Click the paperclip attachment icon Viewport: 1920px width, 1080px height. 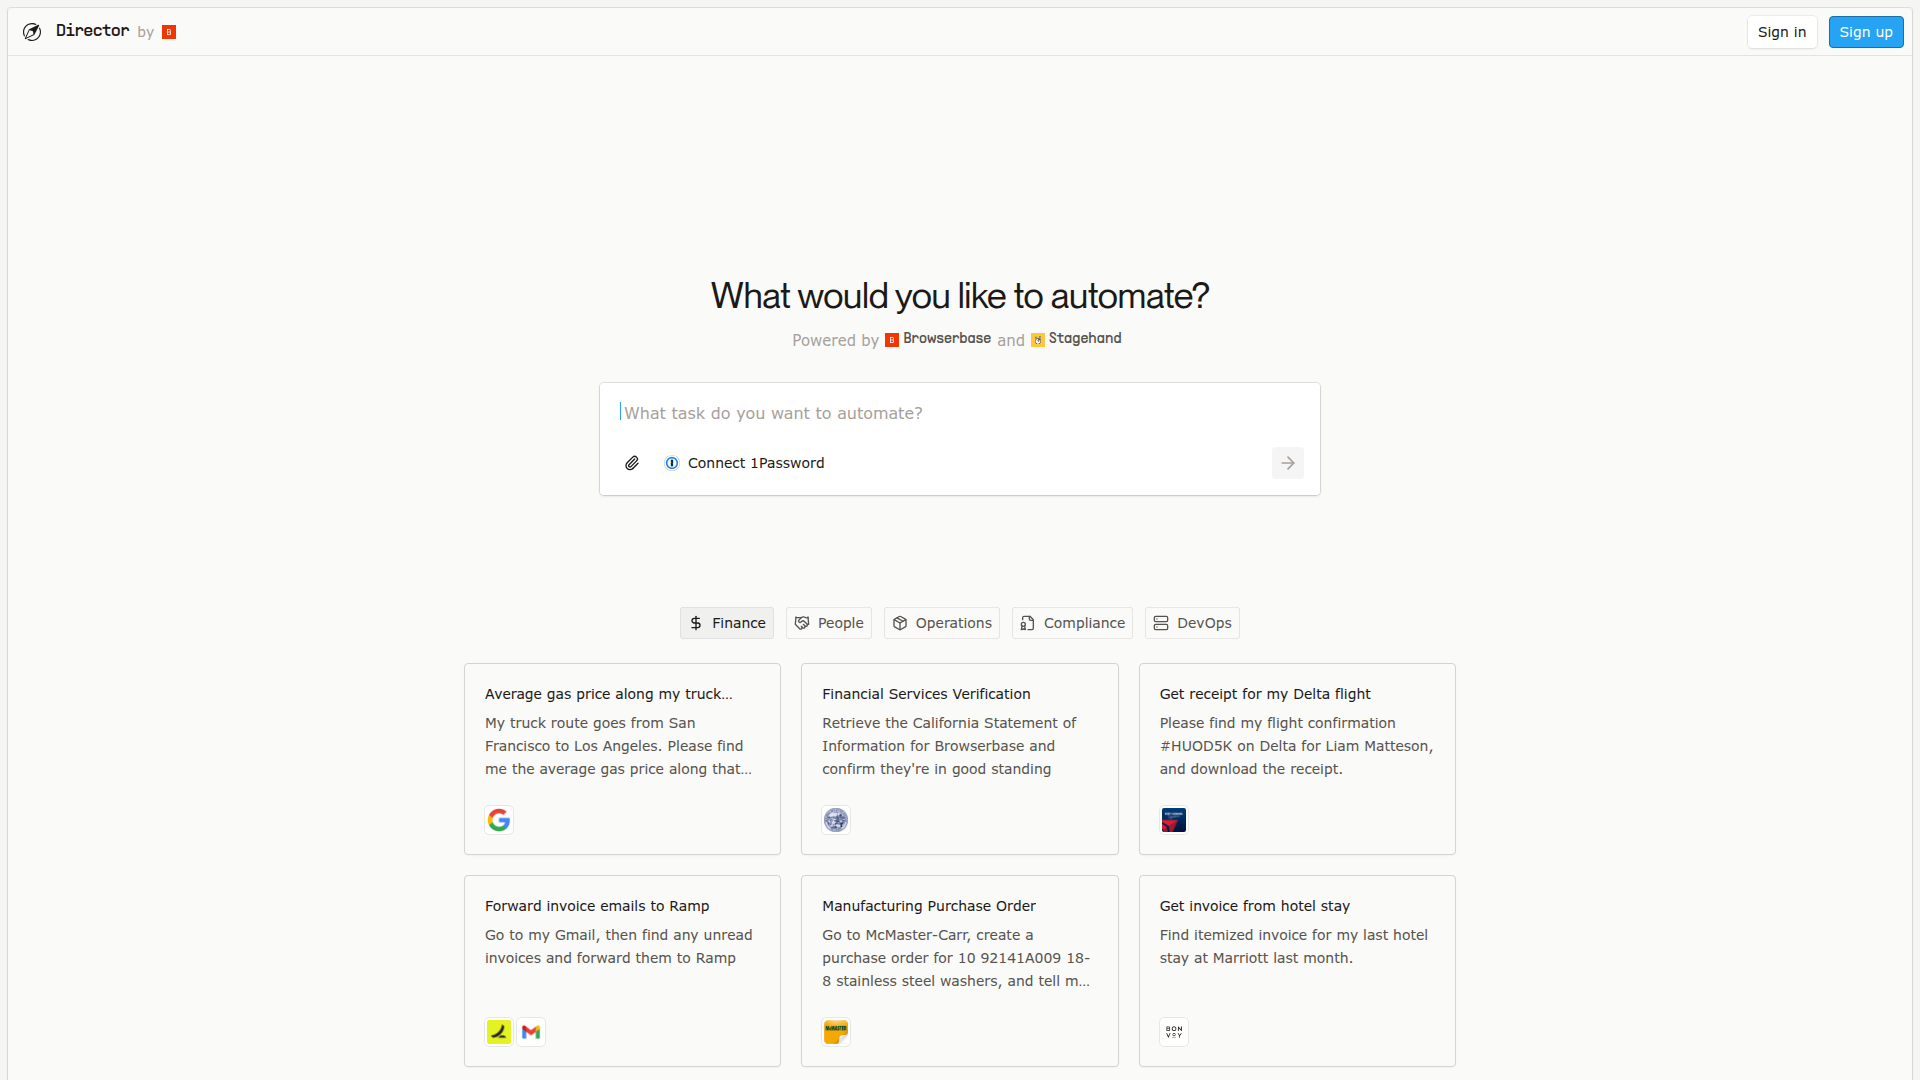click(631, 463)
